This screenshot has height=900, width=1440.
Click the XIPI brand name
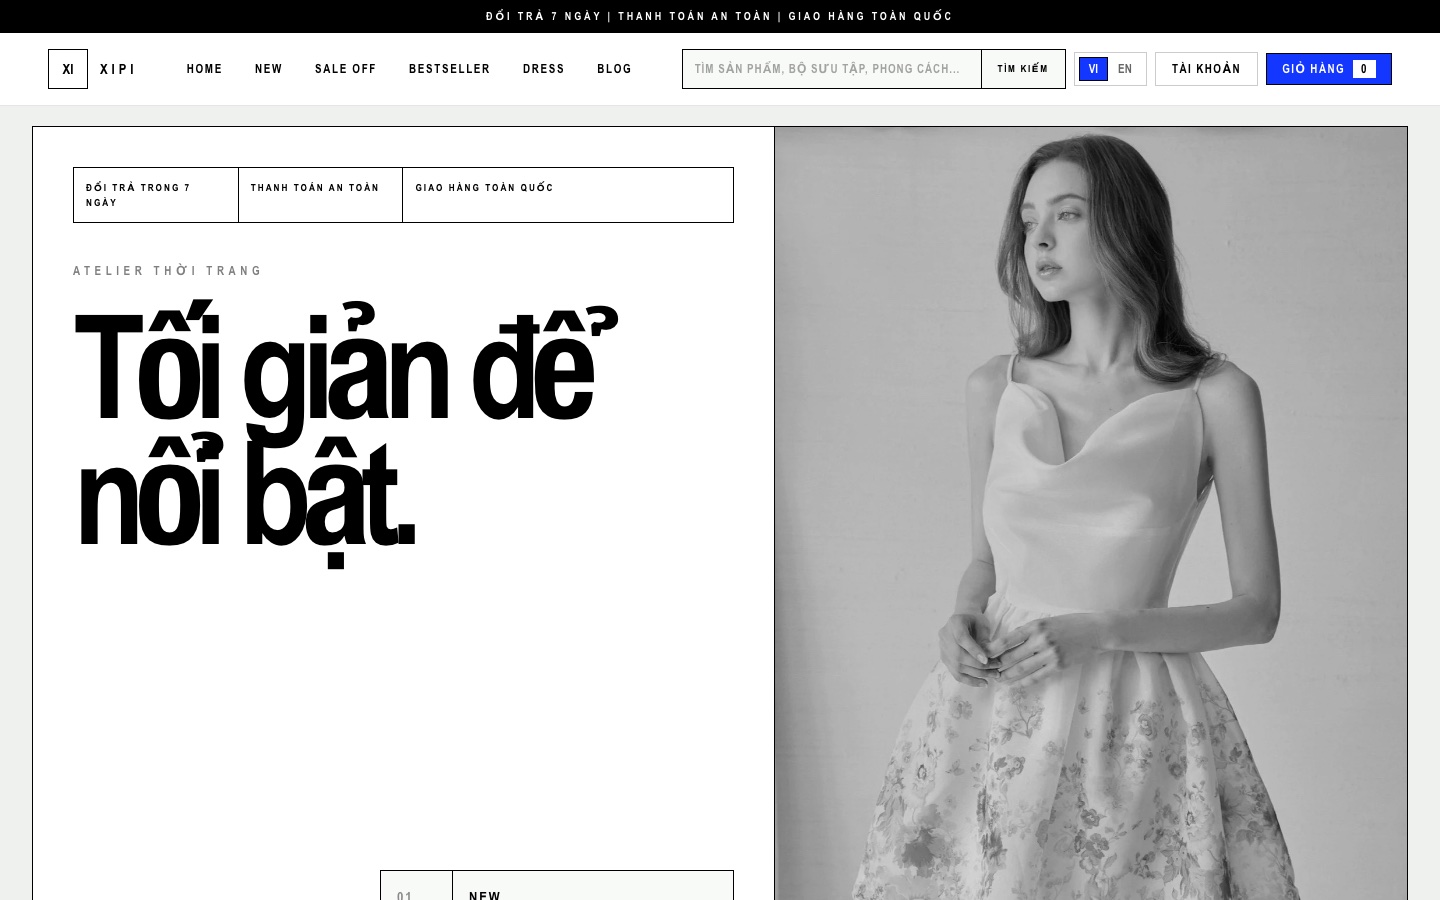click(118, 69)
